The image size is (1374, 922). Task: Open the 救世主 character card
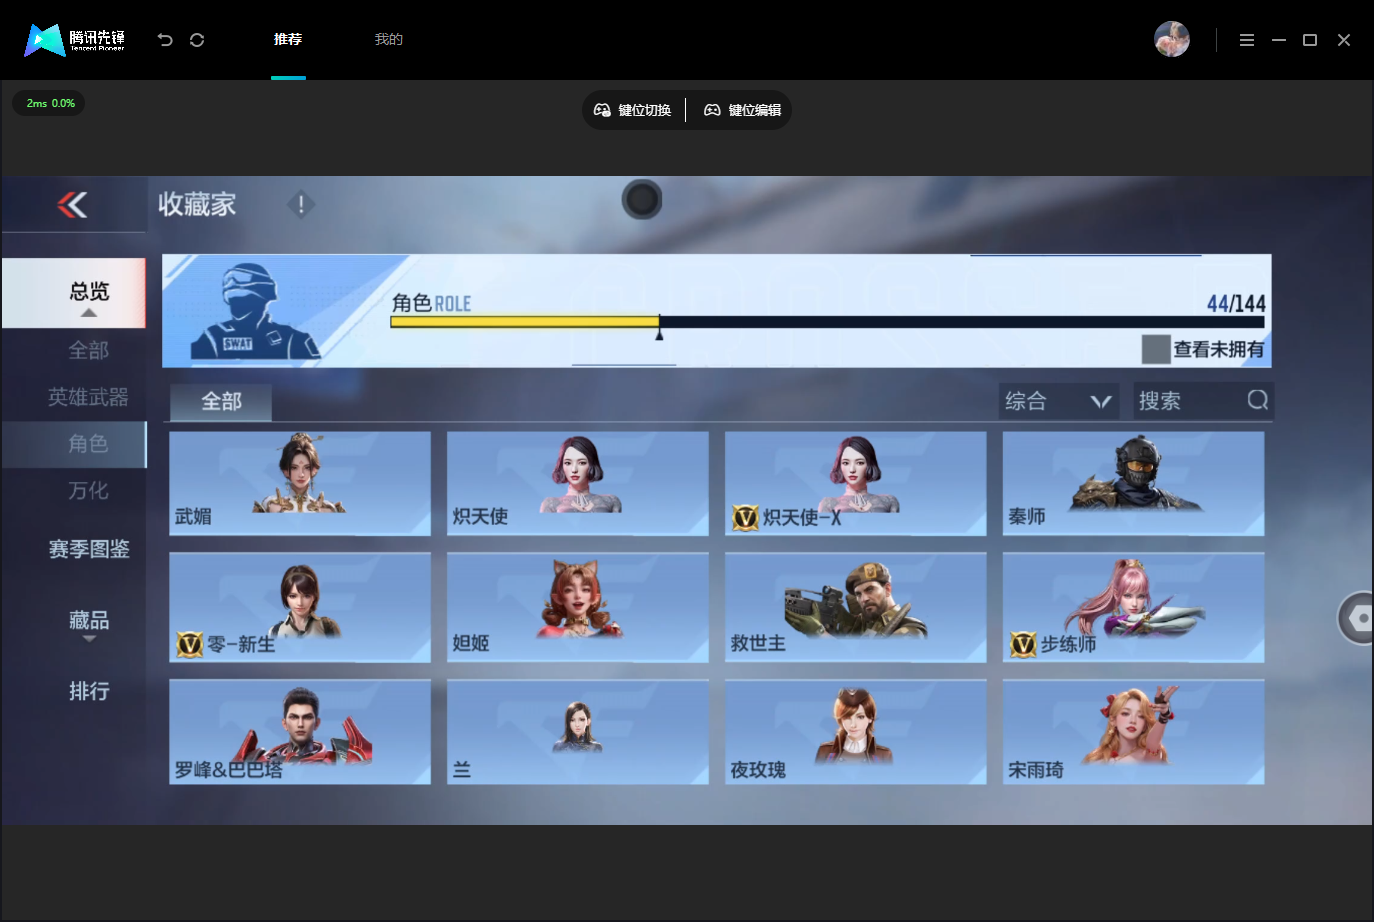pos(856,607)
